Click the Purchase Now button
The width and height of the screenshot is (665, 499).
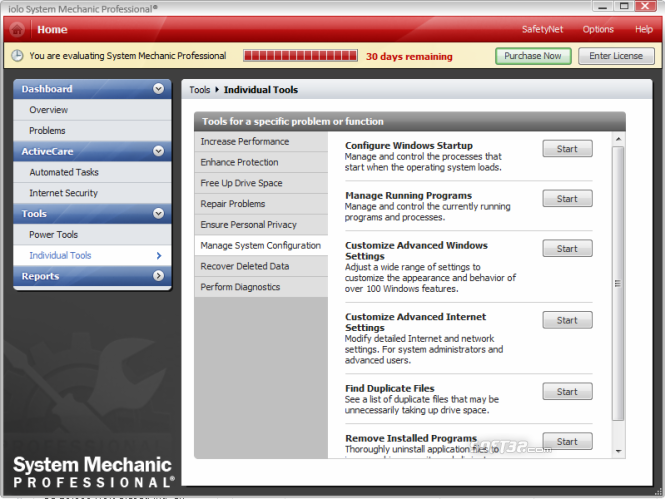[x=533, y=56]
